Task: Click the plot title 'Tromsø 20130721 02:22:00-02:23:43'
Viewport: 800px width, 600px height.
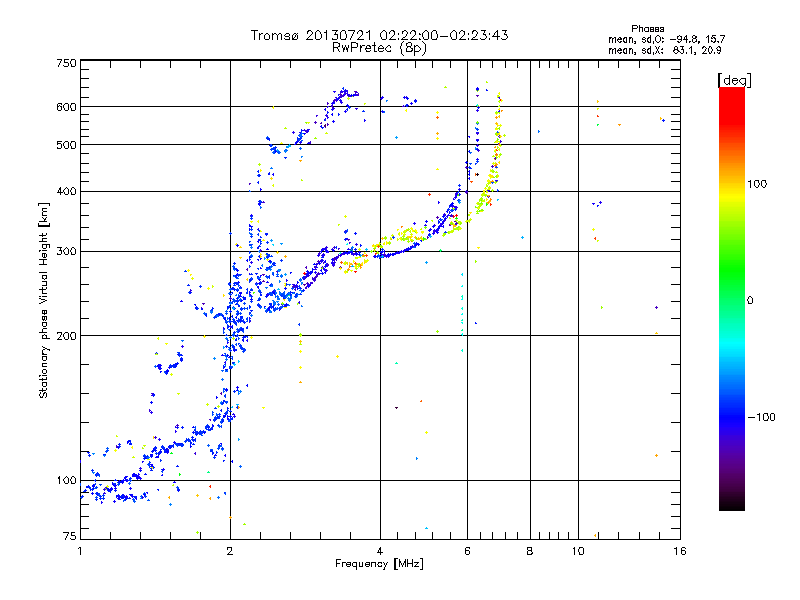Action: tap(380, 35)
